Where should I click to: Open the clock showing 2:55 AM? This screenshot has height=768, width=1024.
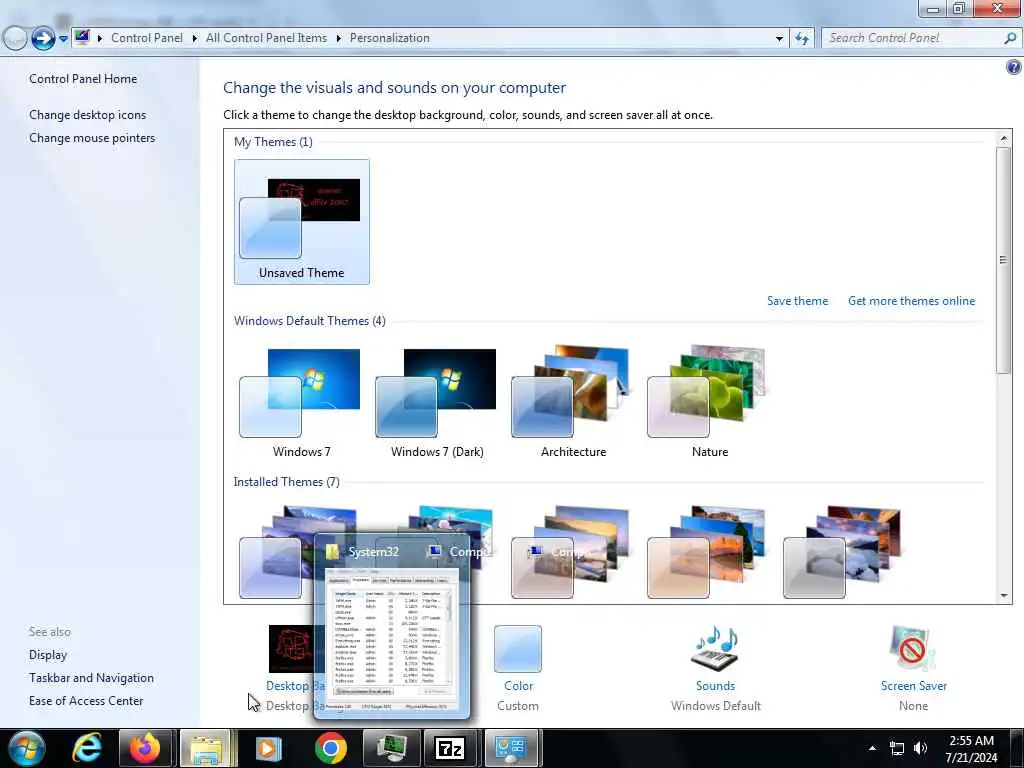point(971,749)
